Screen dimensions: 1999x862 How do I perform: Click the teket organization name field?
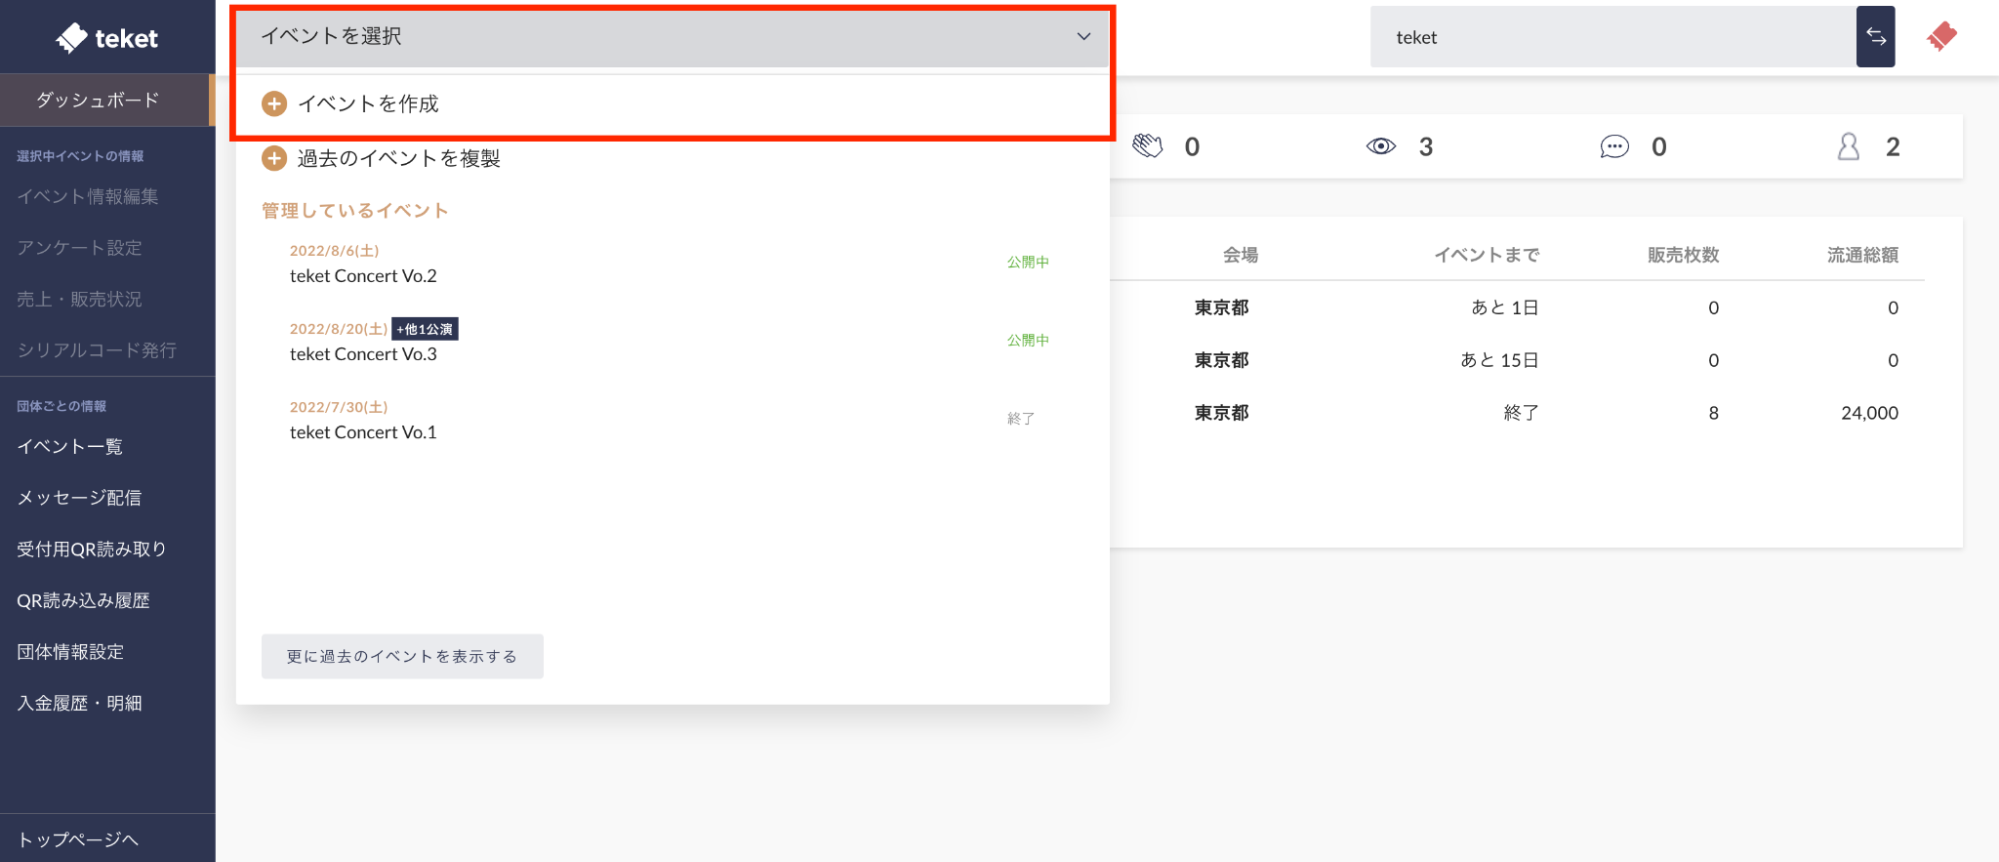pos(1612,37)
